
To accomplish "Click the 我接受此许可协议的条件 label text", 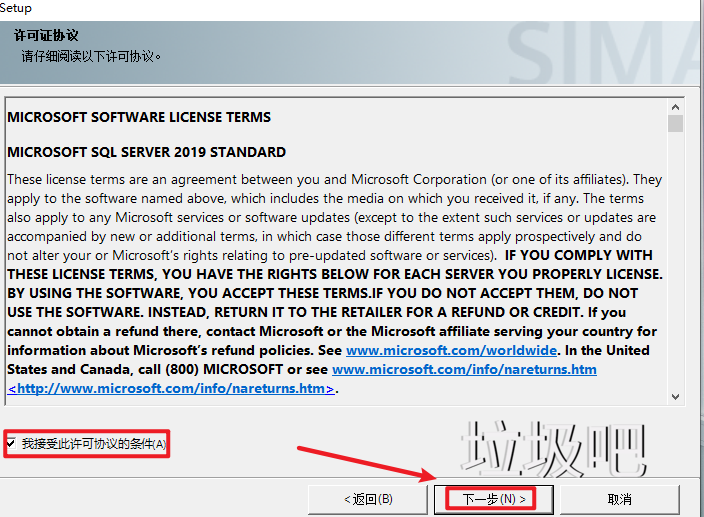I will pyautogui.click(x=94, y=443).
